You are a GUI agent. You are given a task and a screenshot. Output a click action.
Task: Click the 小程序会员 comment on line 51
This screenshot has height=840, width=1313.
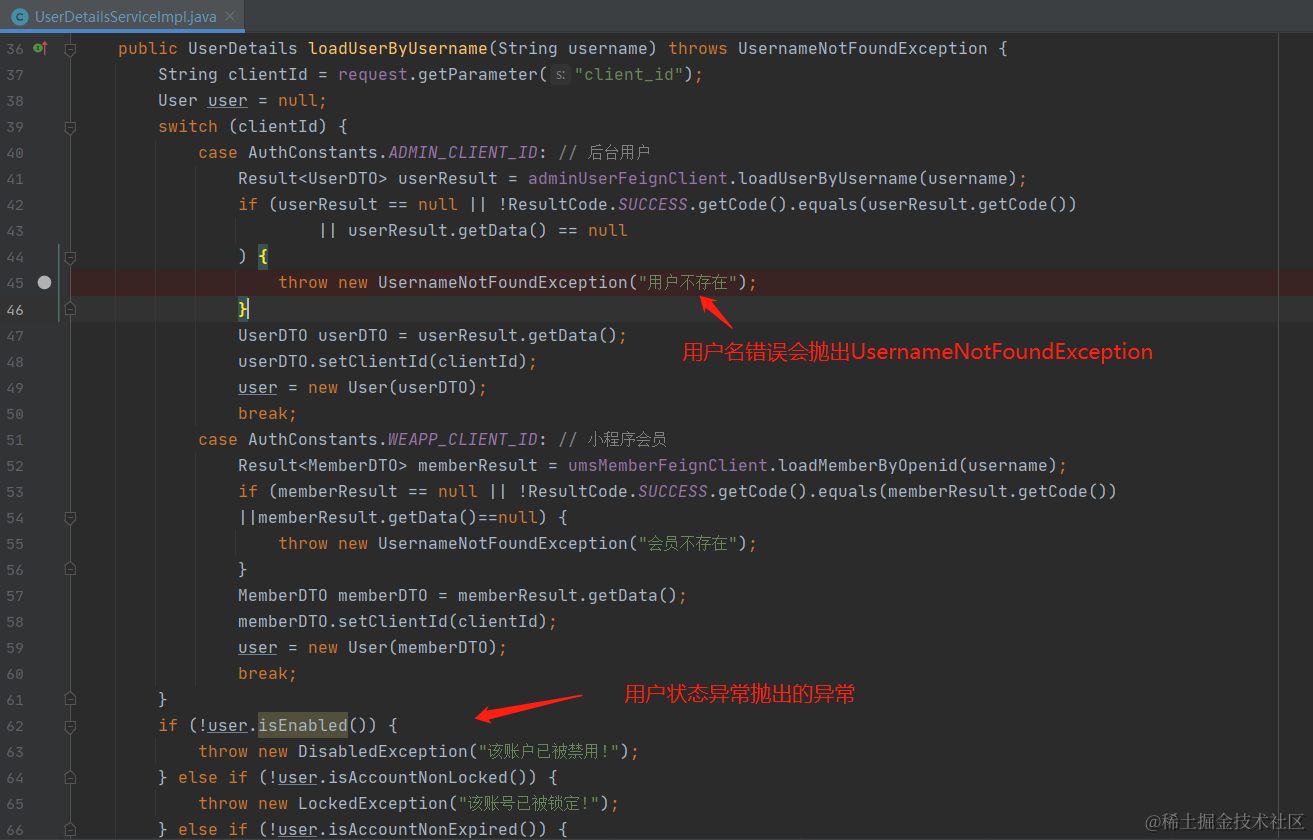click(x=613, y=439)
